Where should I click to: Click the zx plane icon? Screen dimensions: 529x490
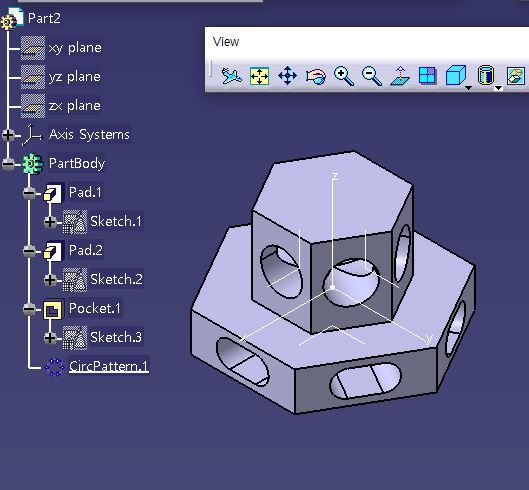tap(33, 106)
